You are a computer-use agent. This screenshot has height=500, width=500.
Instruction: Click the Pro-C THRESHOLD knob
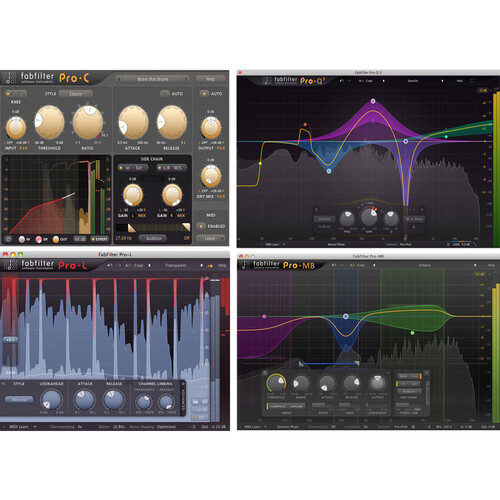tap(49, 123)
